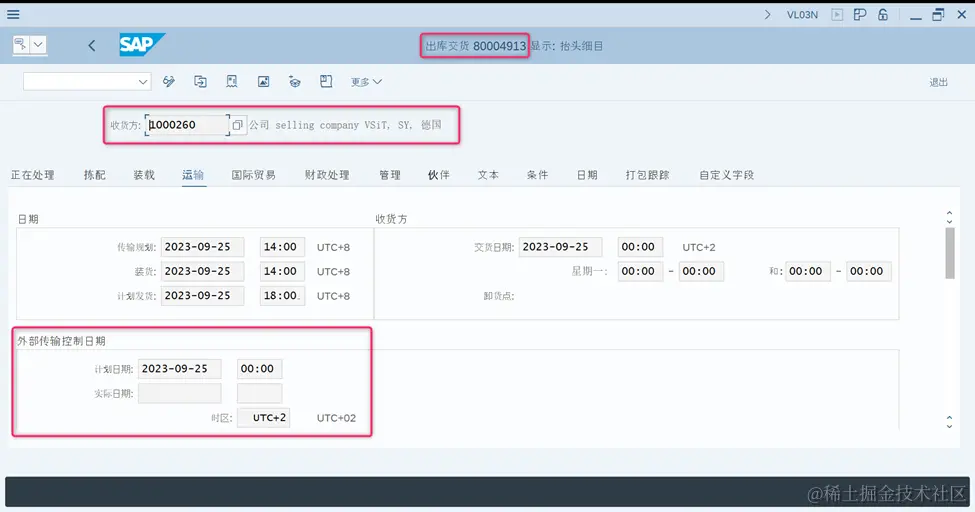
Task: Restore down the SAP window
Action: click(938, 15)
